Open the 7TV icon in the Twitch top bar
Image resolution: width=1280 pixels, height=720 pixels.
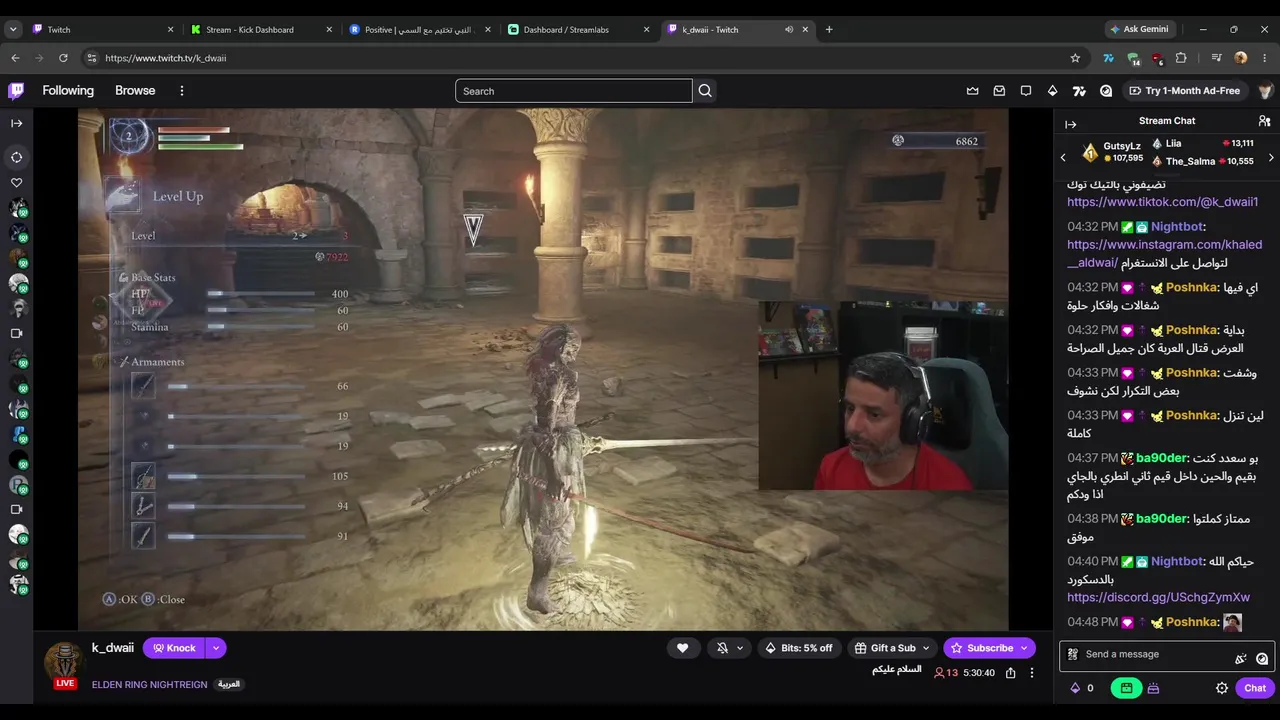click(x=1079, y=91)
